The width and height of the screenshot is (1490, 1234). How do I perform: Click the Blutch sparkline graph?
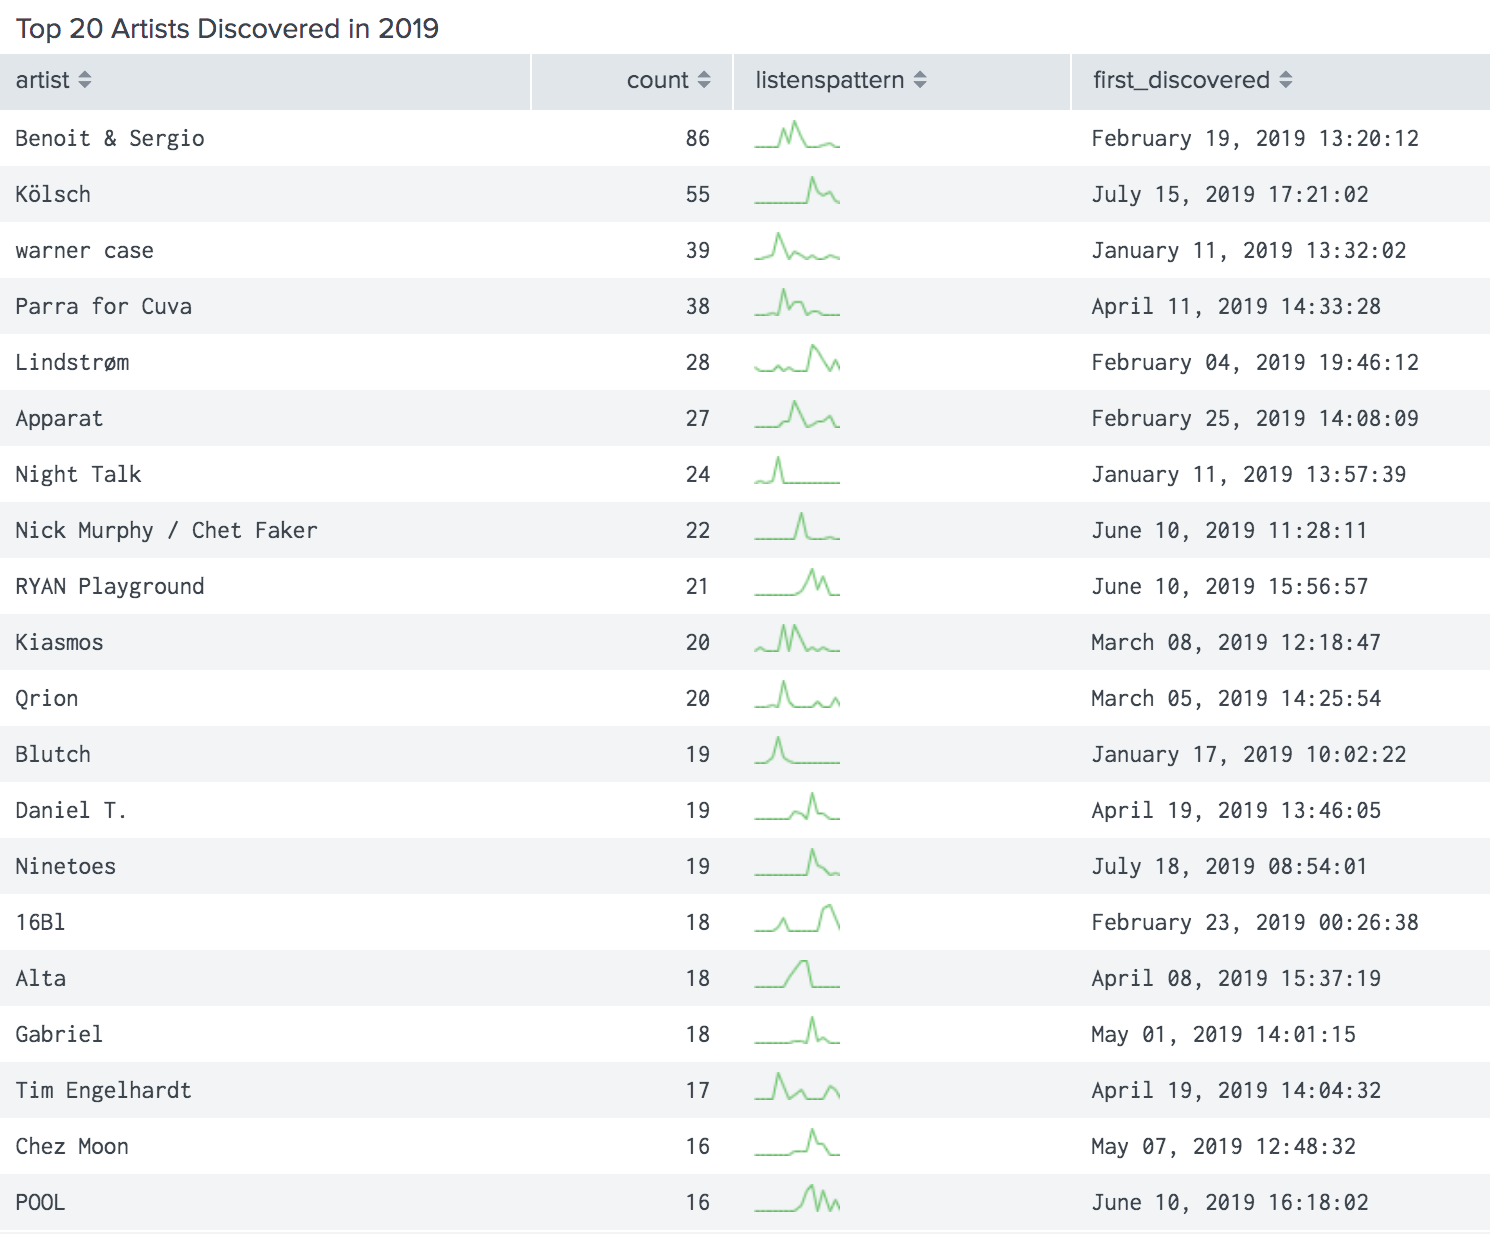click(797, 751)
